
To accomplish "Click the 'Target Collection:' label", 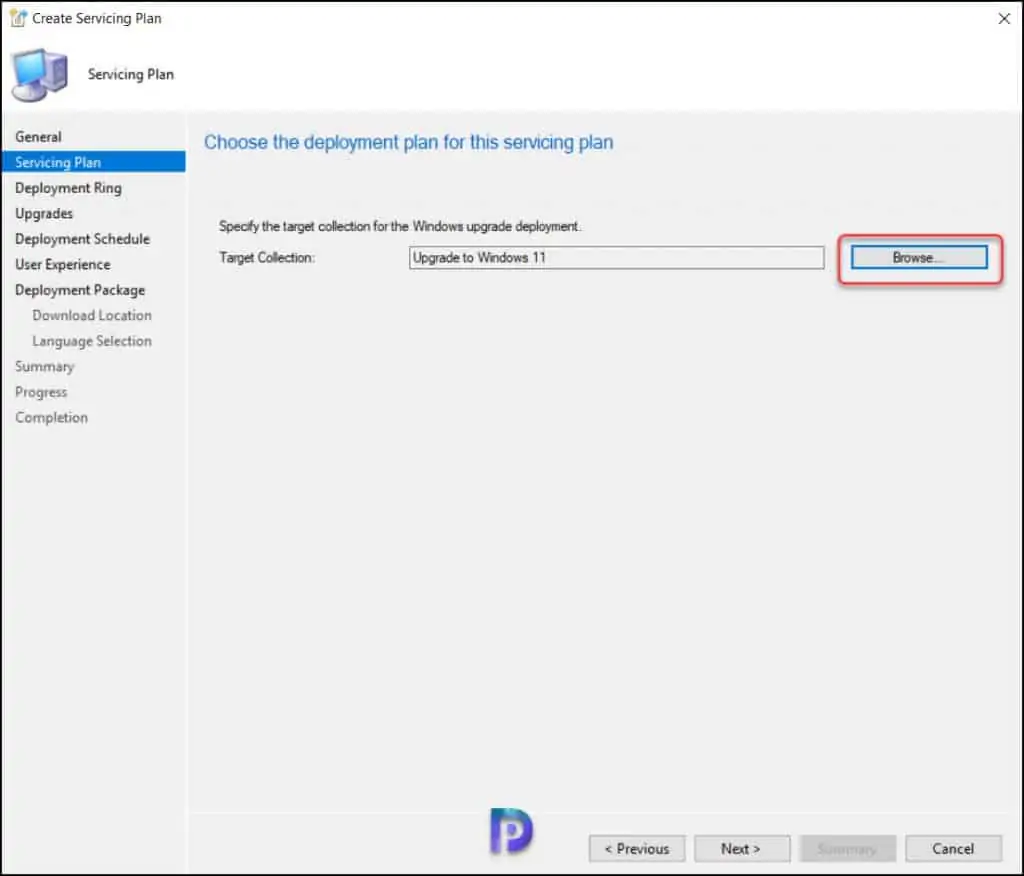I will (x=266, y=257).
